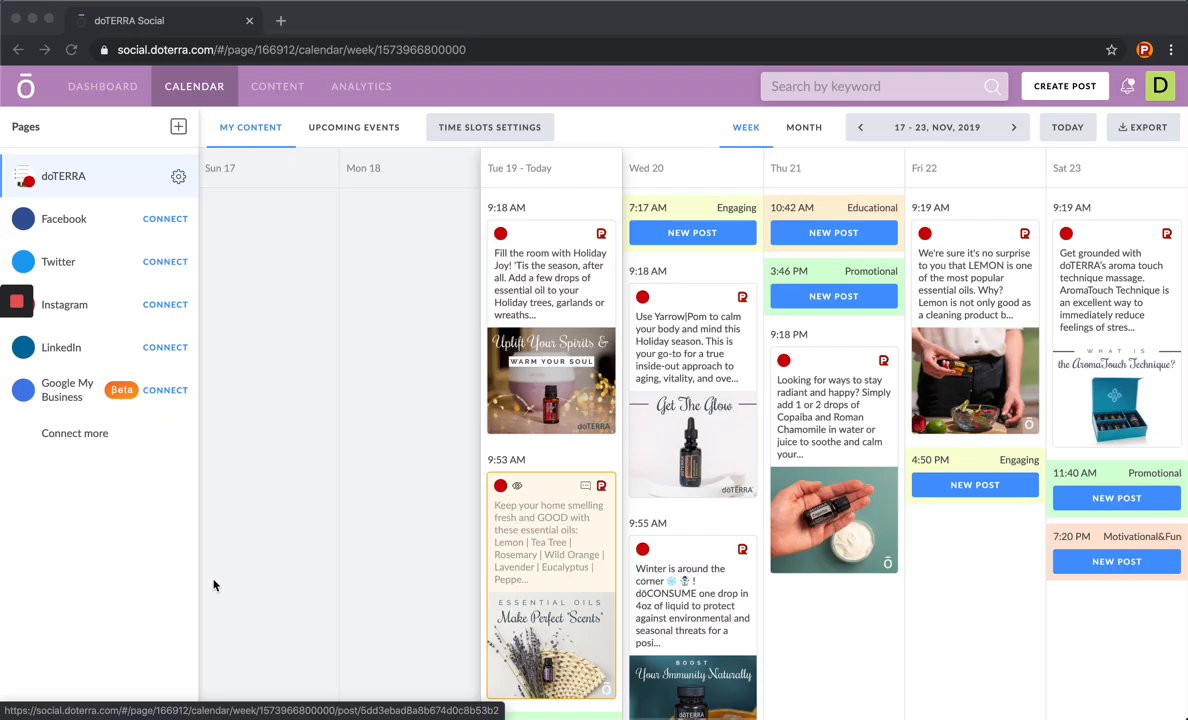Screen dimensions: 1188x720
Task: Open the Dashboard tab
Action: [x=103, y=86]
